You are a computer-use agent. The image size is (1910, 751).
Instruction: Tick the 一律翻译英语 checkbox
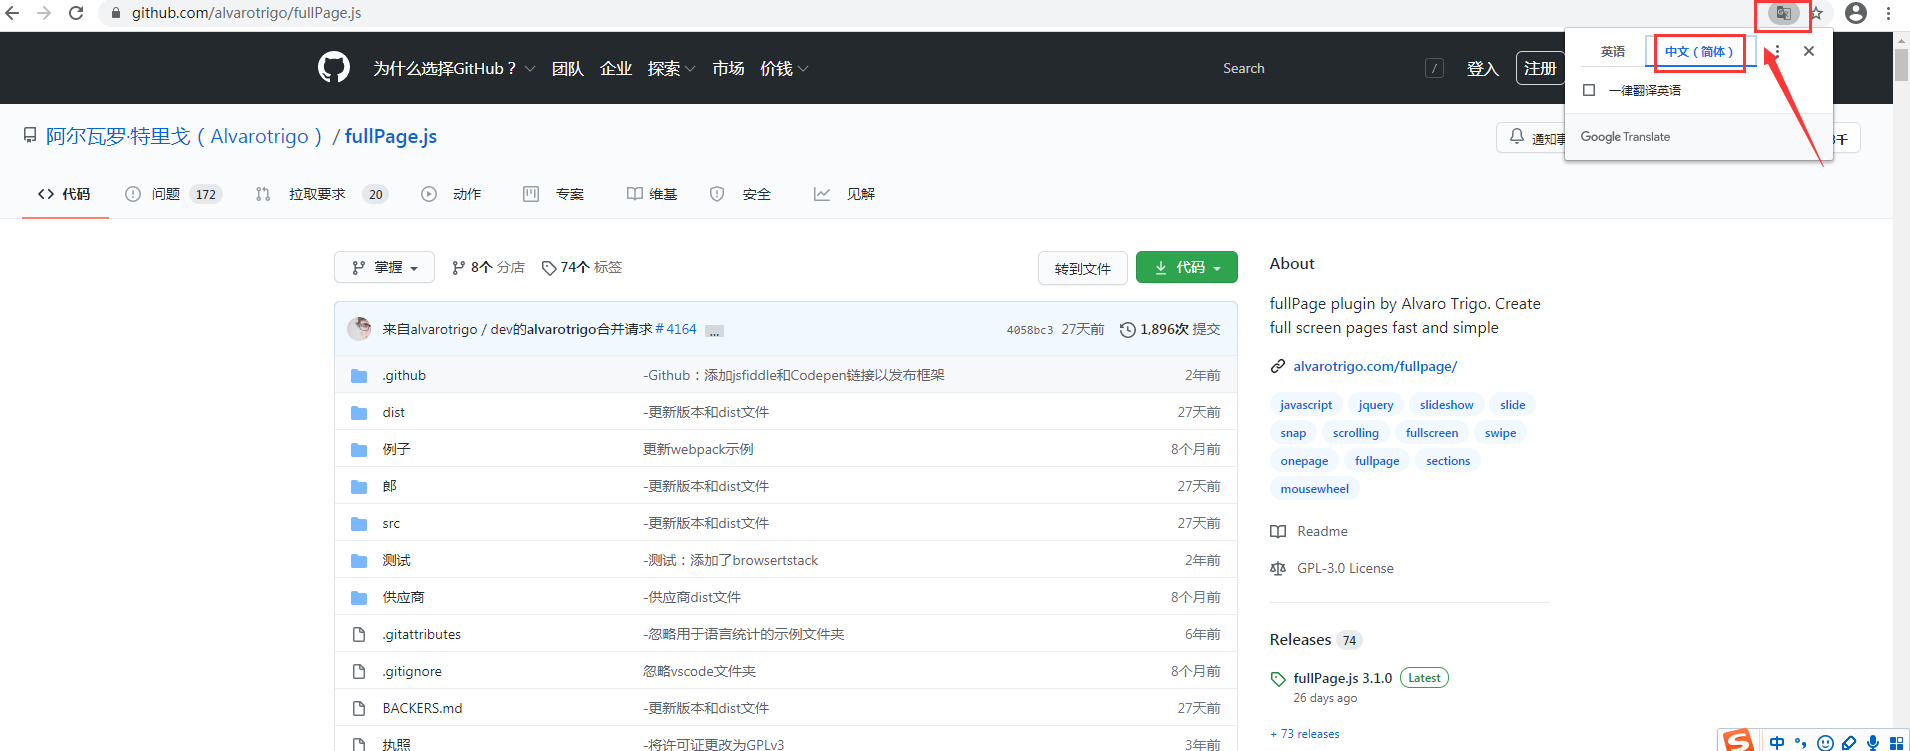point(1589,90)
